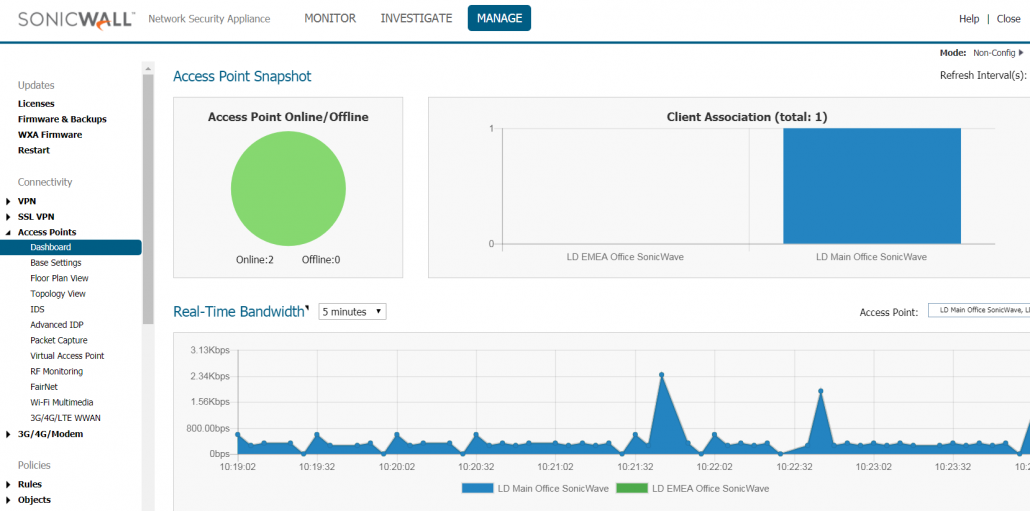Click the 3.13Kbps axis label

click(x=210, y=350)
